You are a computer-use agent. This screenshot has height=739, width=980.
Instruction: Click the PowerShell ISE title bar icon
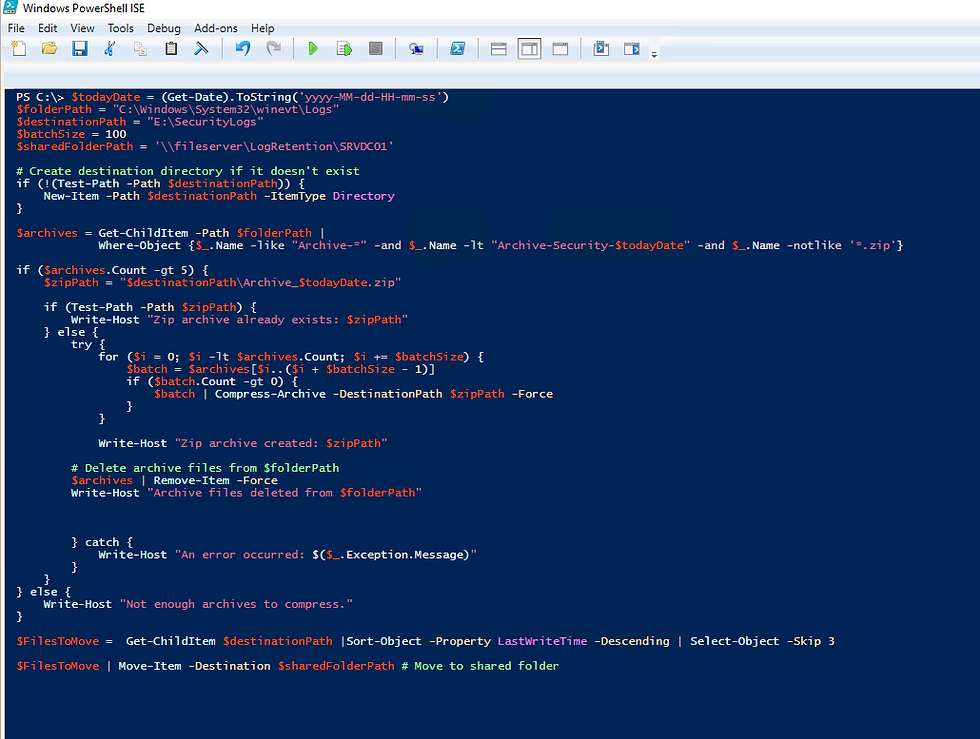coord(10,8)
